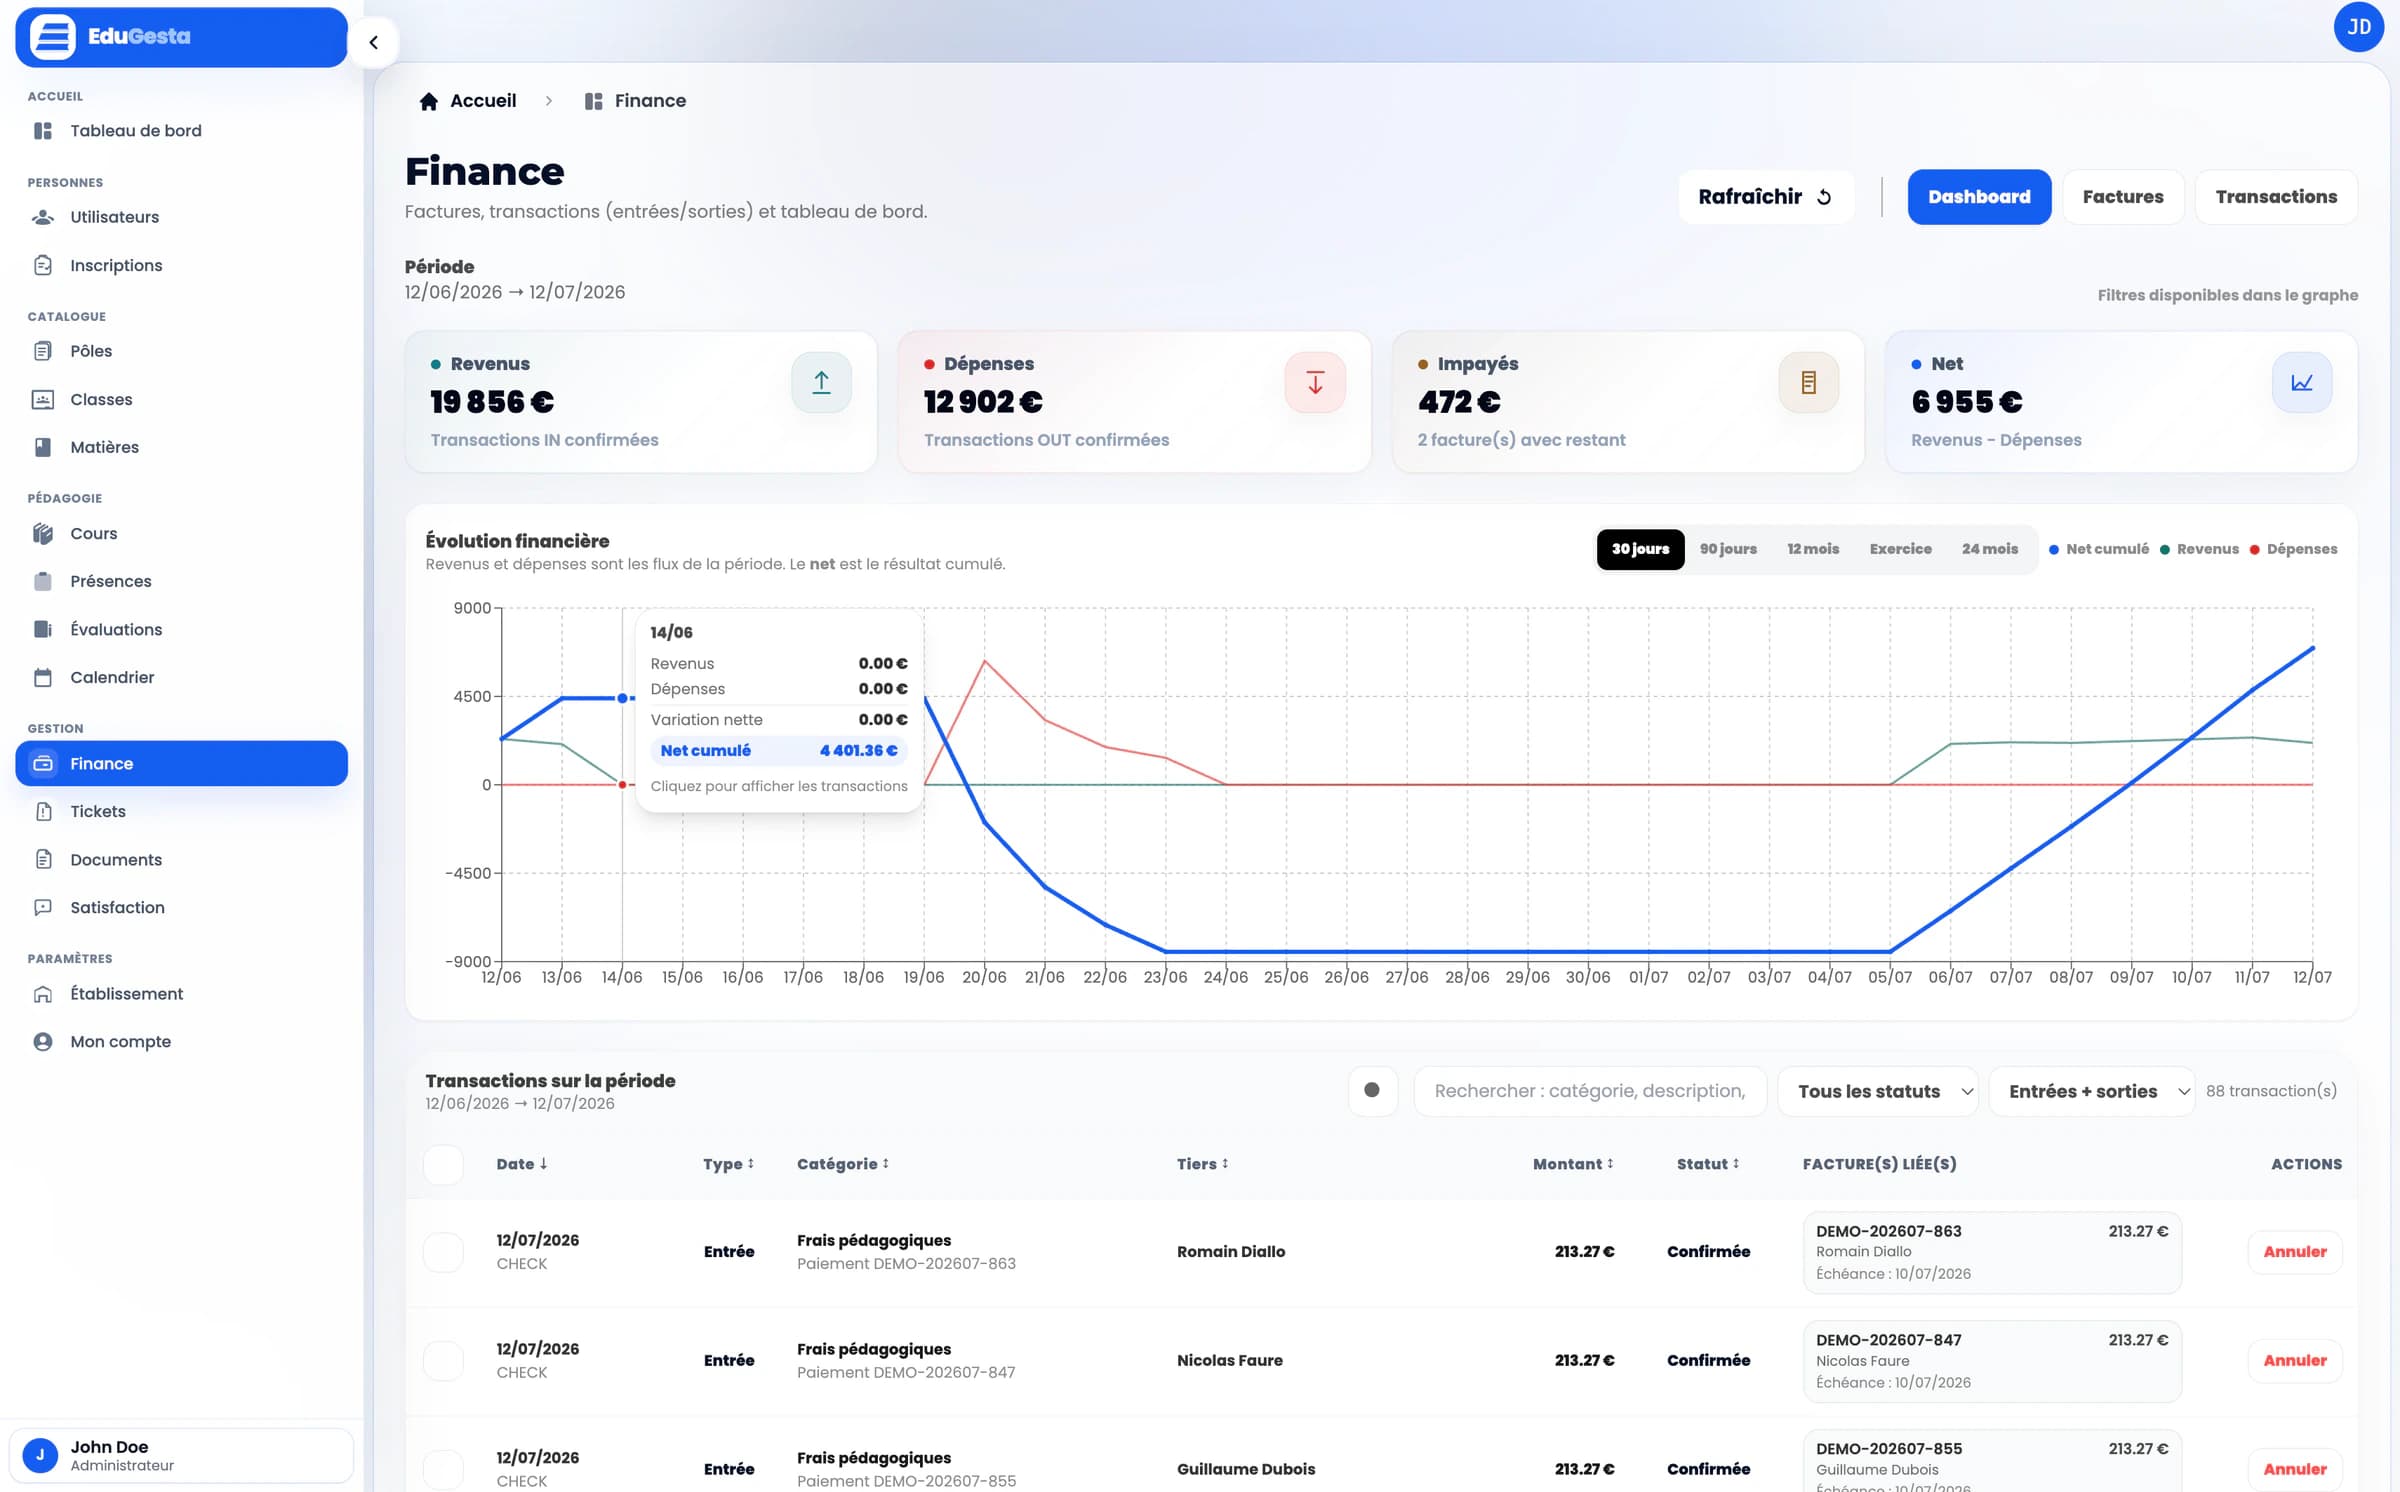This screenshot has height=1492, width=2400.
Task: Open the Entrées + sorties dropdown
Action: click(x=2091, y=1091)
